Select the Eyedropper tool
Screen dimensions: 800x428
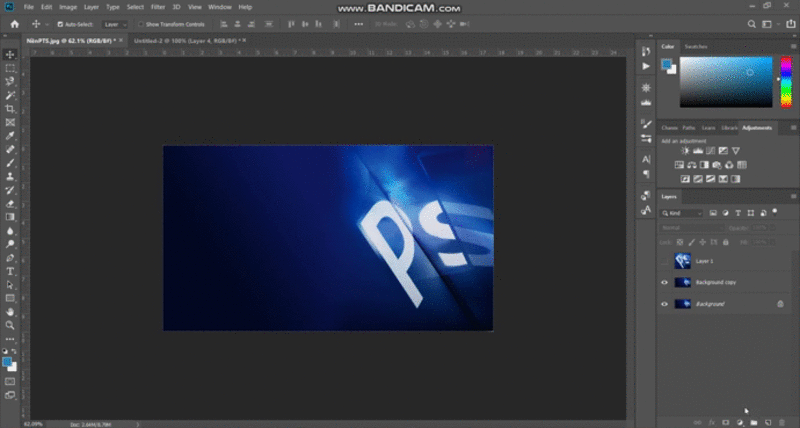(10, 135)
